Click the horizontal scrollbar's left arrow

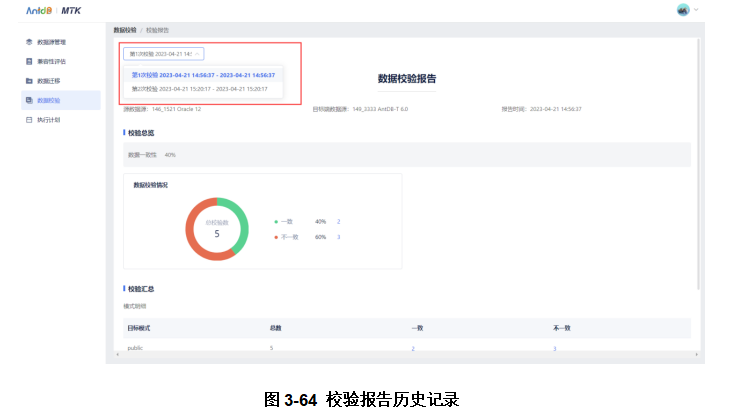point(117,355)
